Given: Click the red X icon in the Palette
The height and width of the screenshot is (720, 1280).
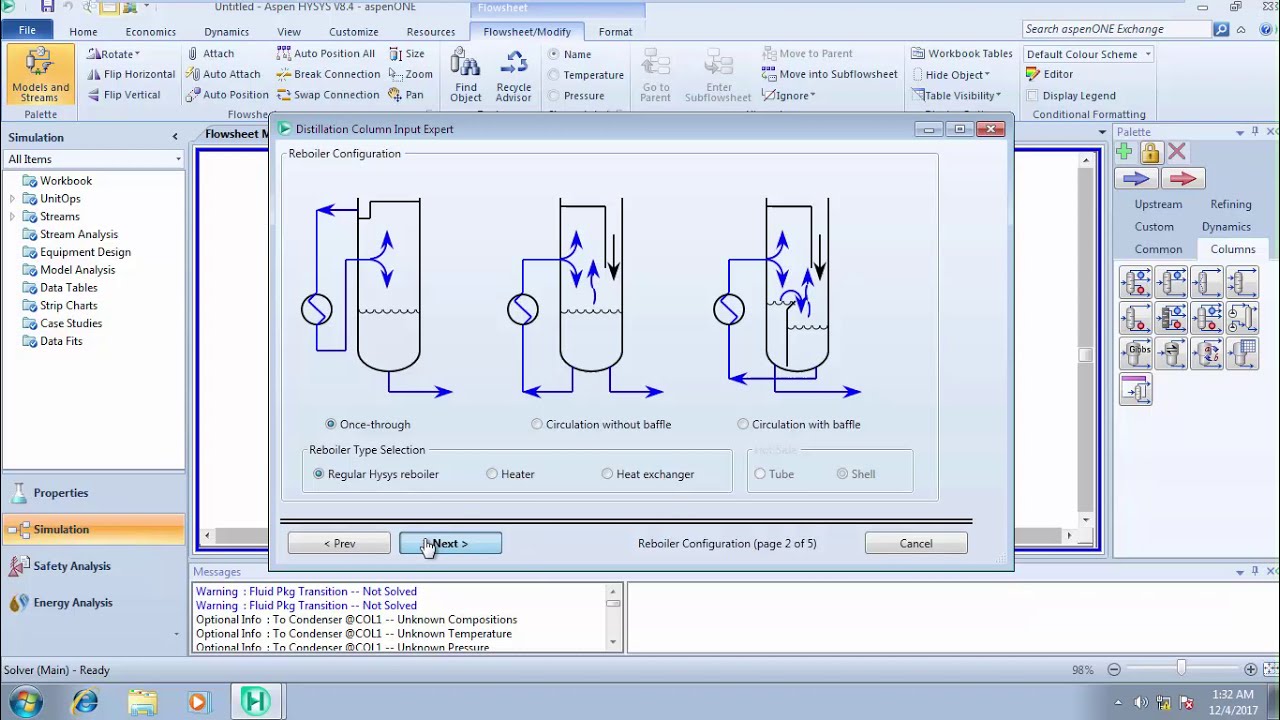Looking at the screenshot, I should pos(1176,152).
